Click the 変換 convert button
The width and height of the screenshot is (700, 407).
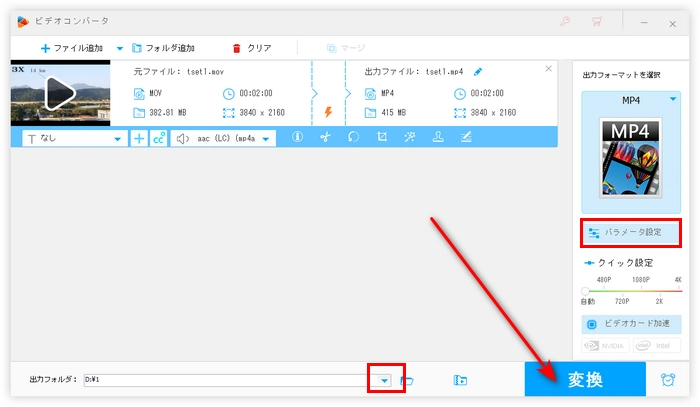[x=585, y=379]
